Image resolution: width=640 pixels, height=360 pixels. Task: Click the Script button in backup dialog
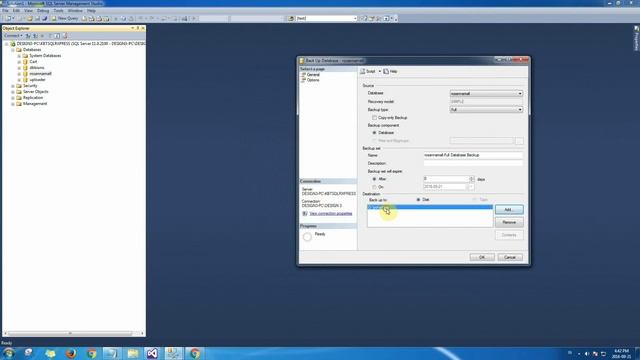(x=368, y=71)
